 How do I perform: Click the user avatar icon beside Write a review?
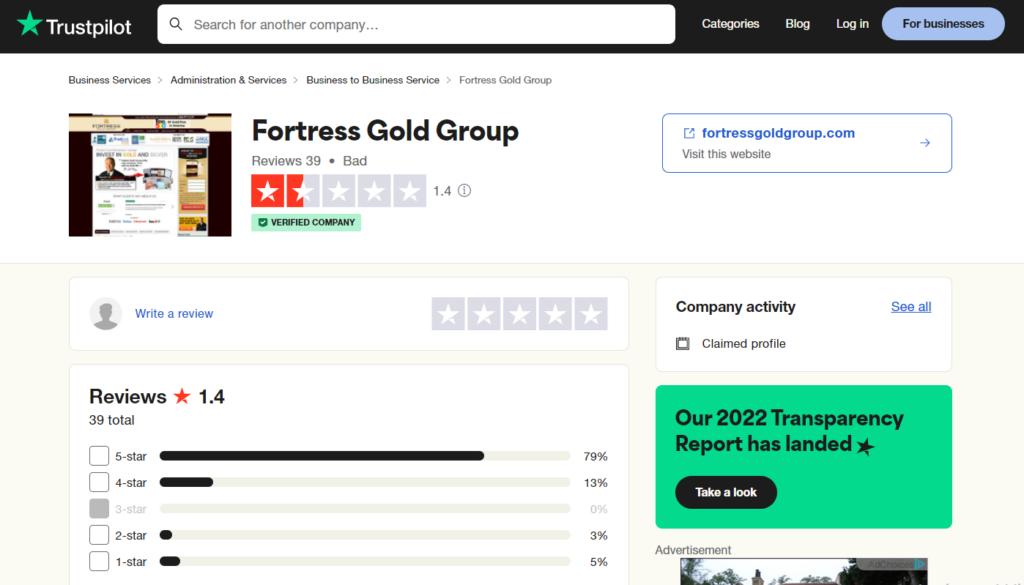[x=106, y=313]
